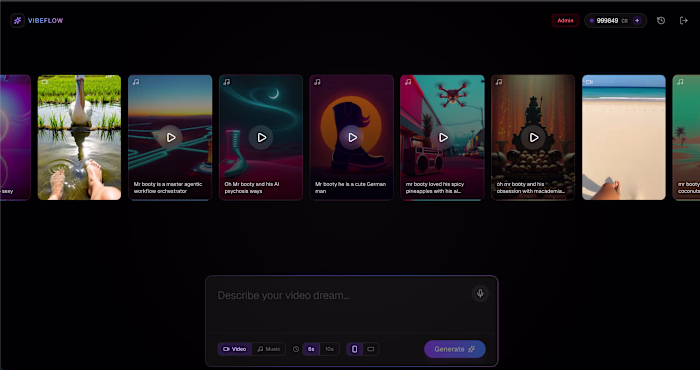Click video camera icon on pelican card
The height and width of the screenshot is (370, 700).
pos(45,82)
